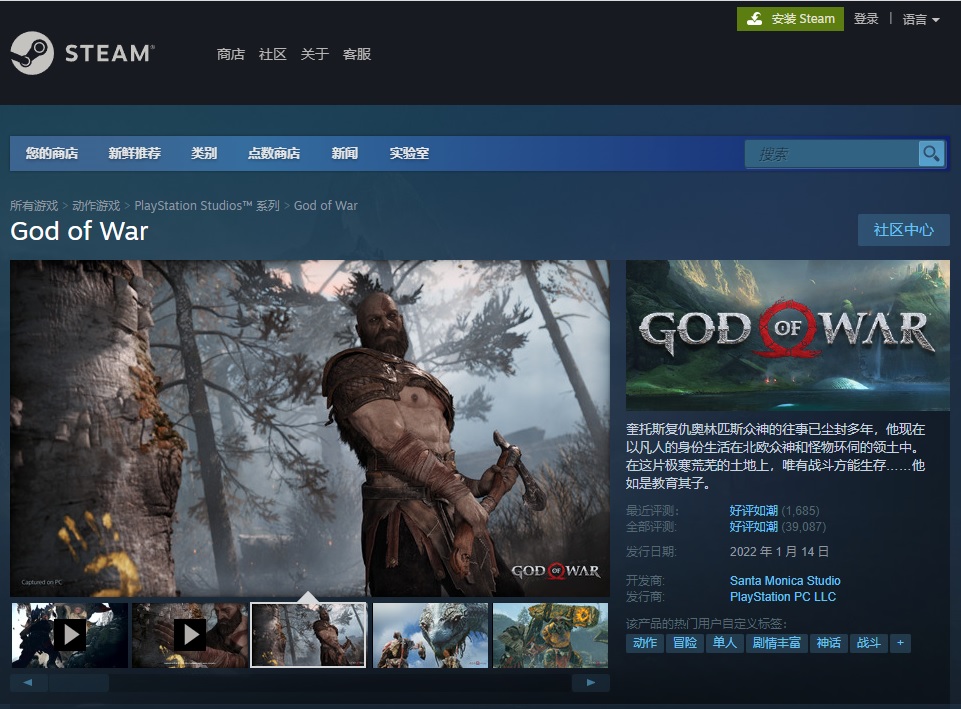Screen dimensions: 961x709
Task: Click the 安装 Steam download button
Action: 790,19
